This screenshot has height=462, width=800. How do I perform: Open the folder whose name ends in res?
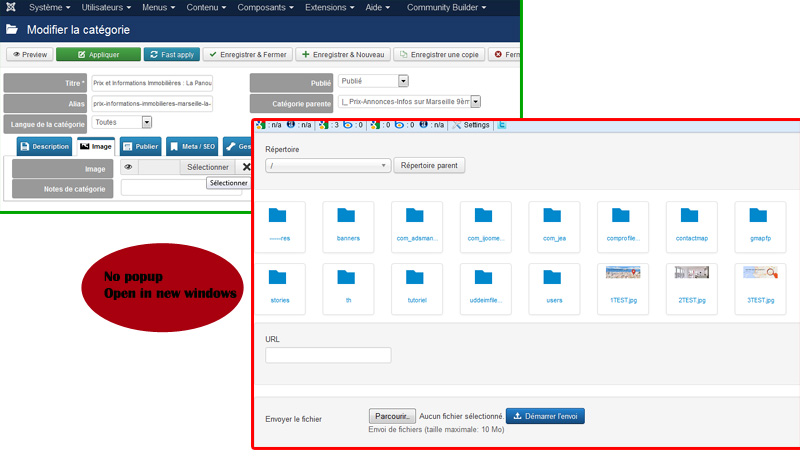click(280, 227)
